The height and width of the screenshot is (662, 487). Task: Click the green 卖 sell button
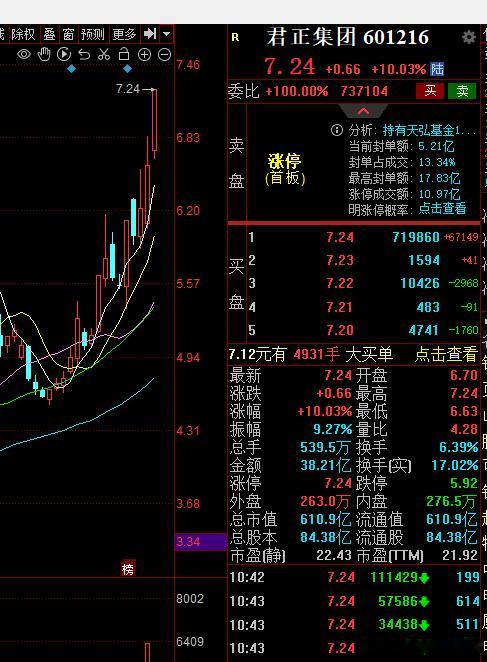[462, 91]
